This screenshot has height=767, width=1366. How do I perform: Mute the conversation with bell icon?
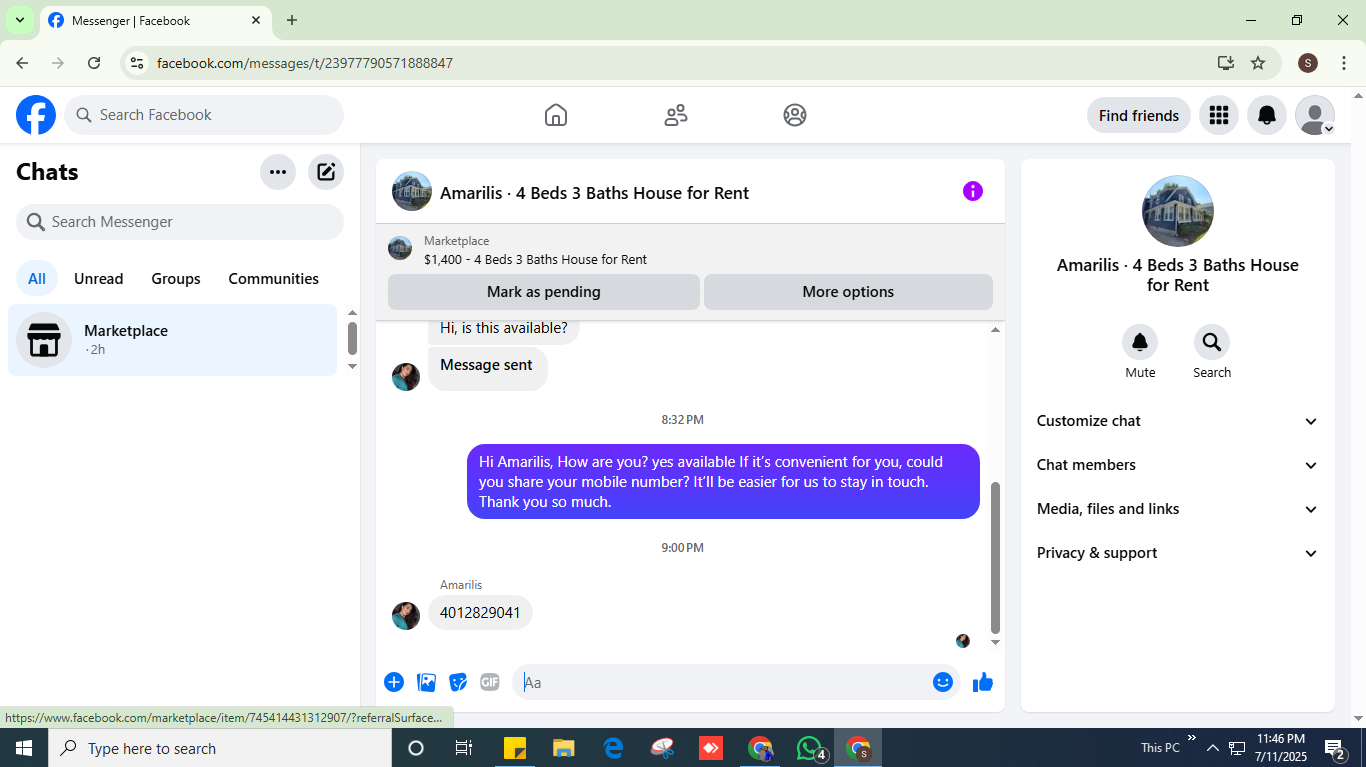(1140, 343)
